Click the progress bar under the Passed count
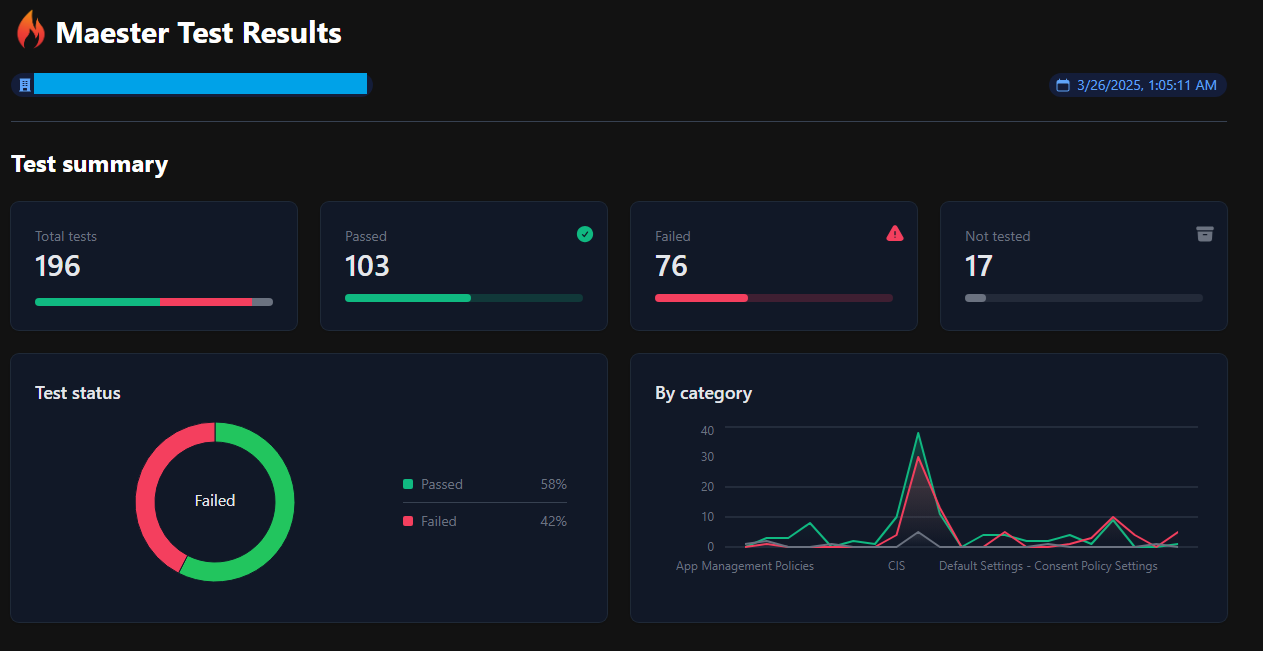 [463, 297]
